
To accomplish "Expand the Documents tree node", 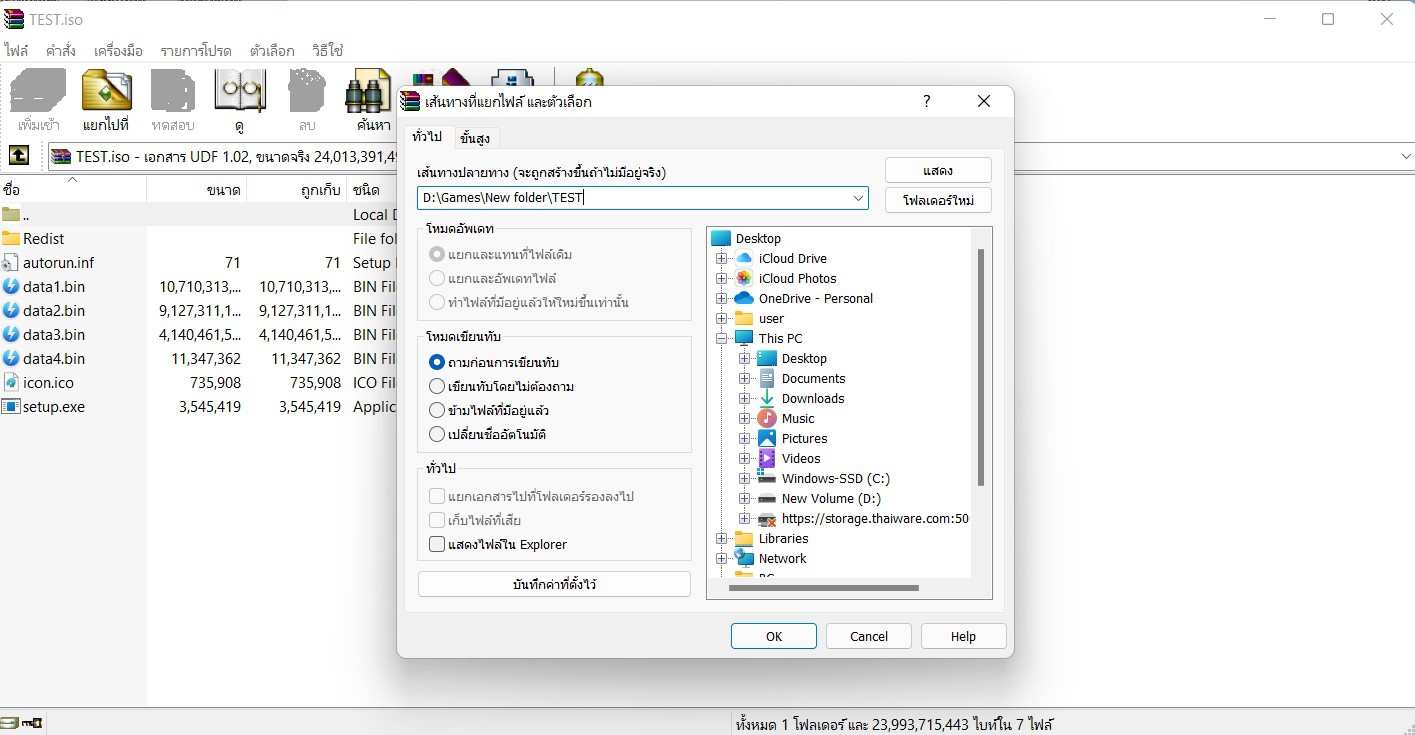I will (744, 378).
